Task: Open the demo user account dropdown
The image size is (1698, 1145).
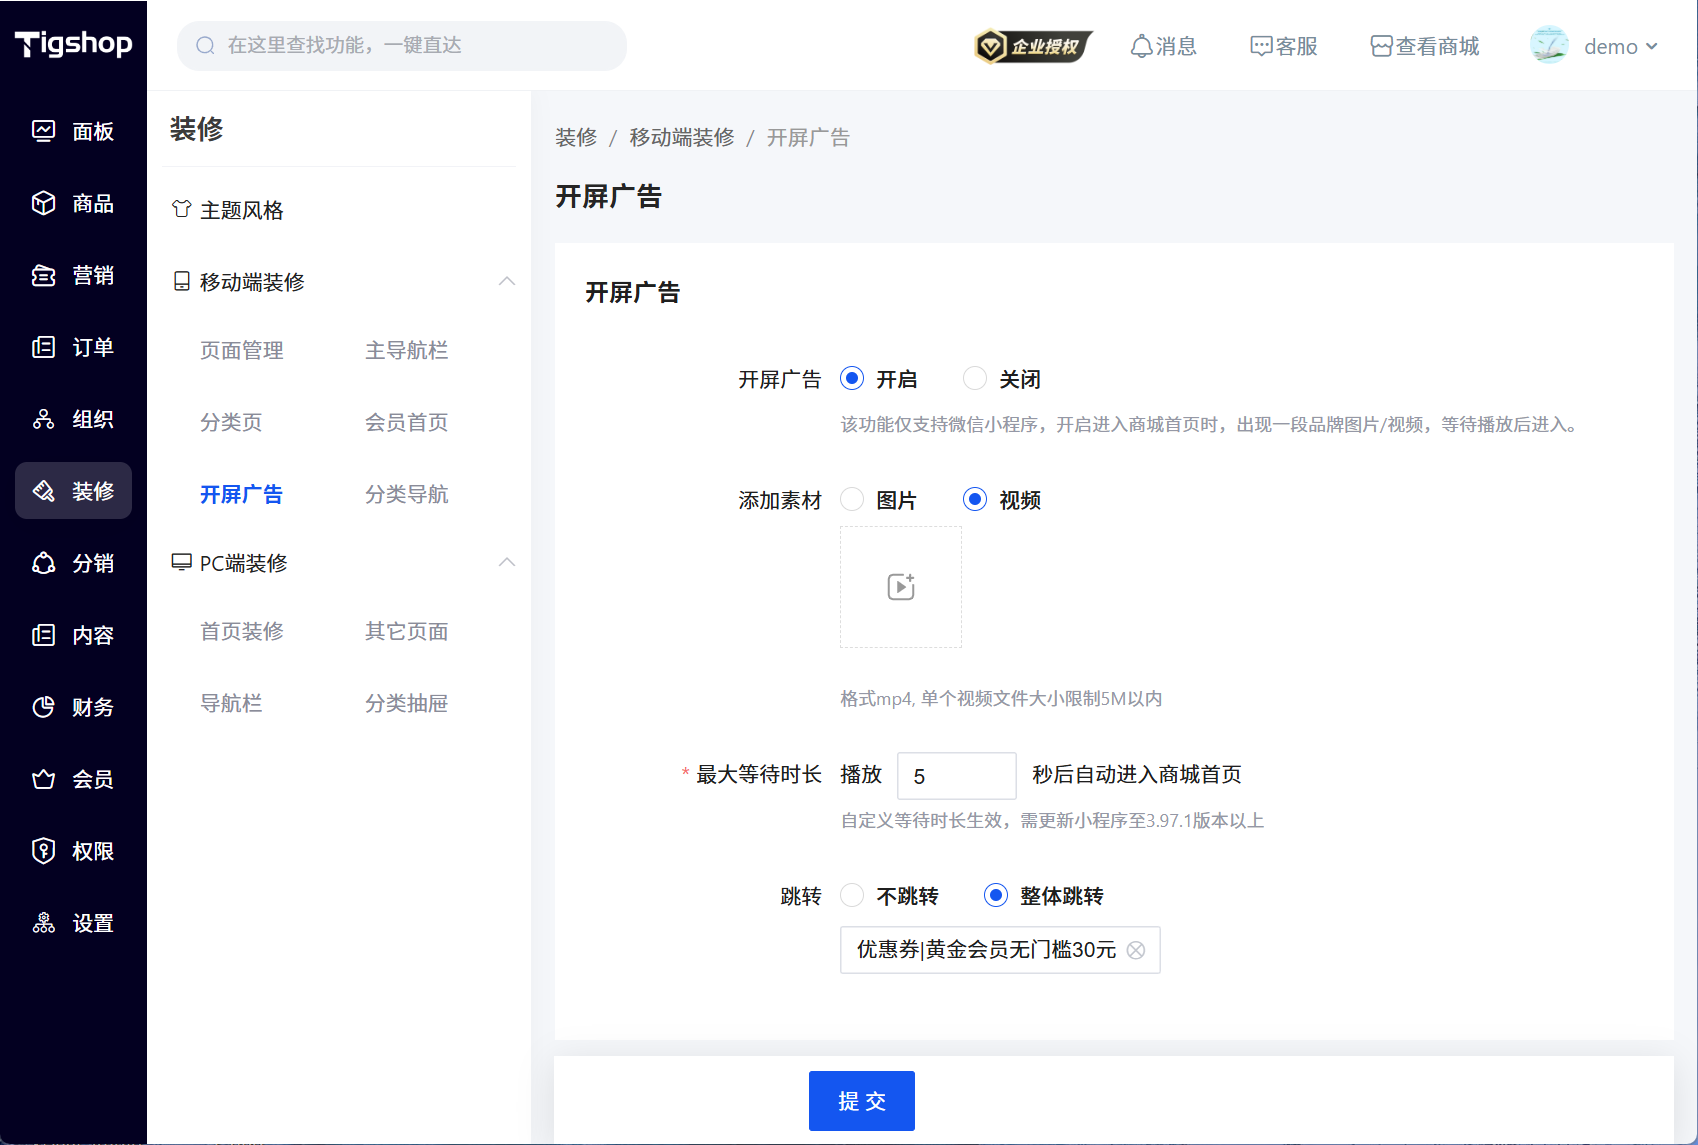Action: [1595, 46]
